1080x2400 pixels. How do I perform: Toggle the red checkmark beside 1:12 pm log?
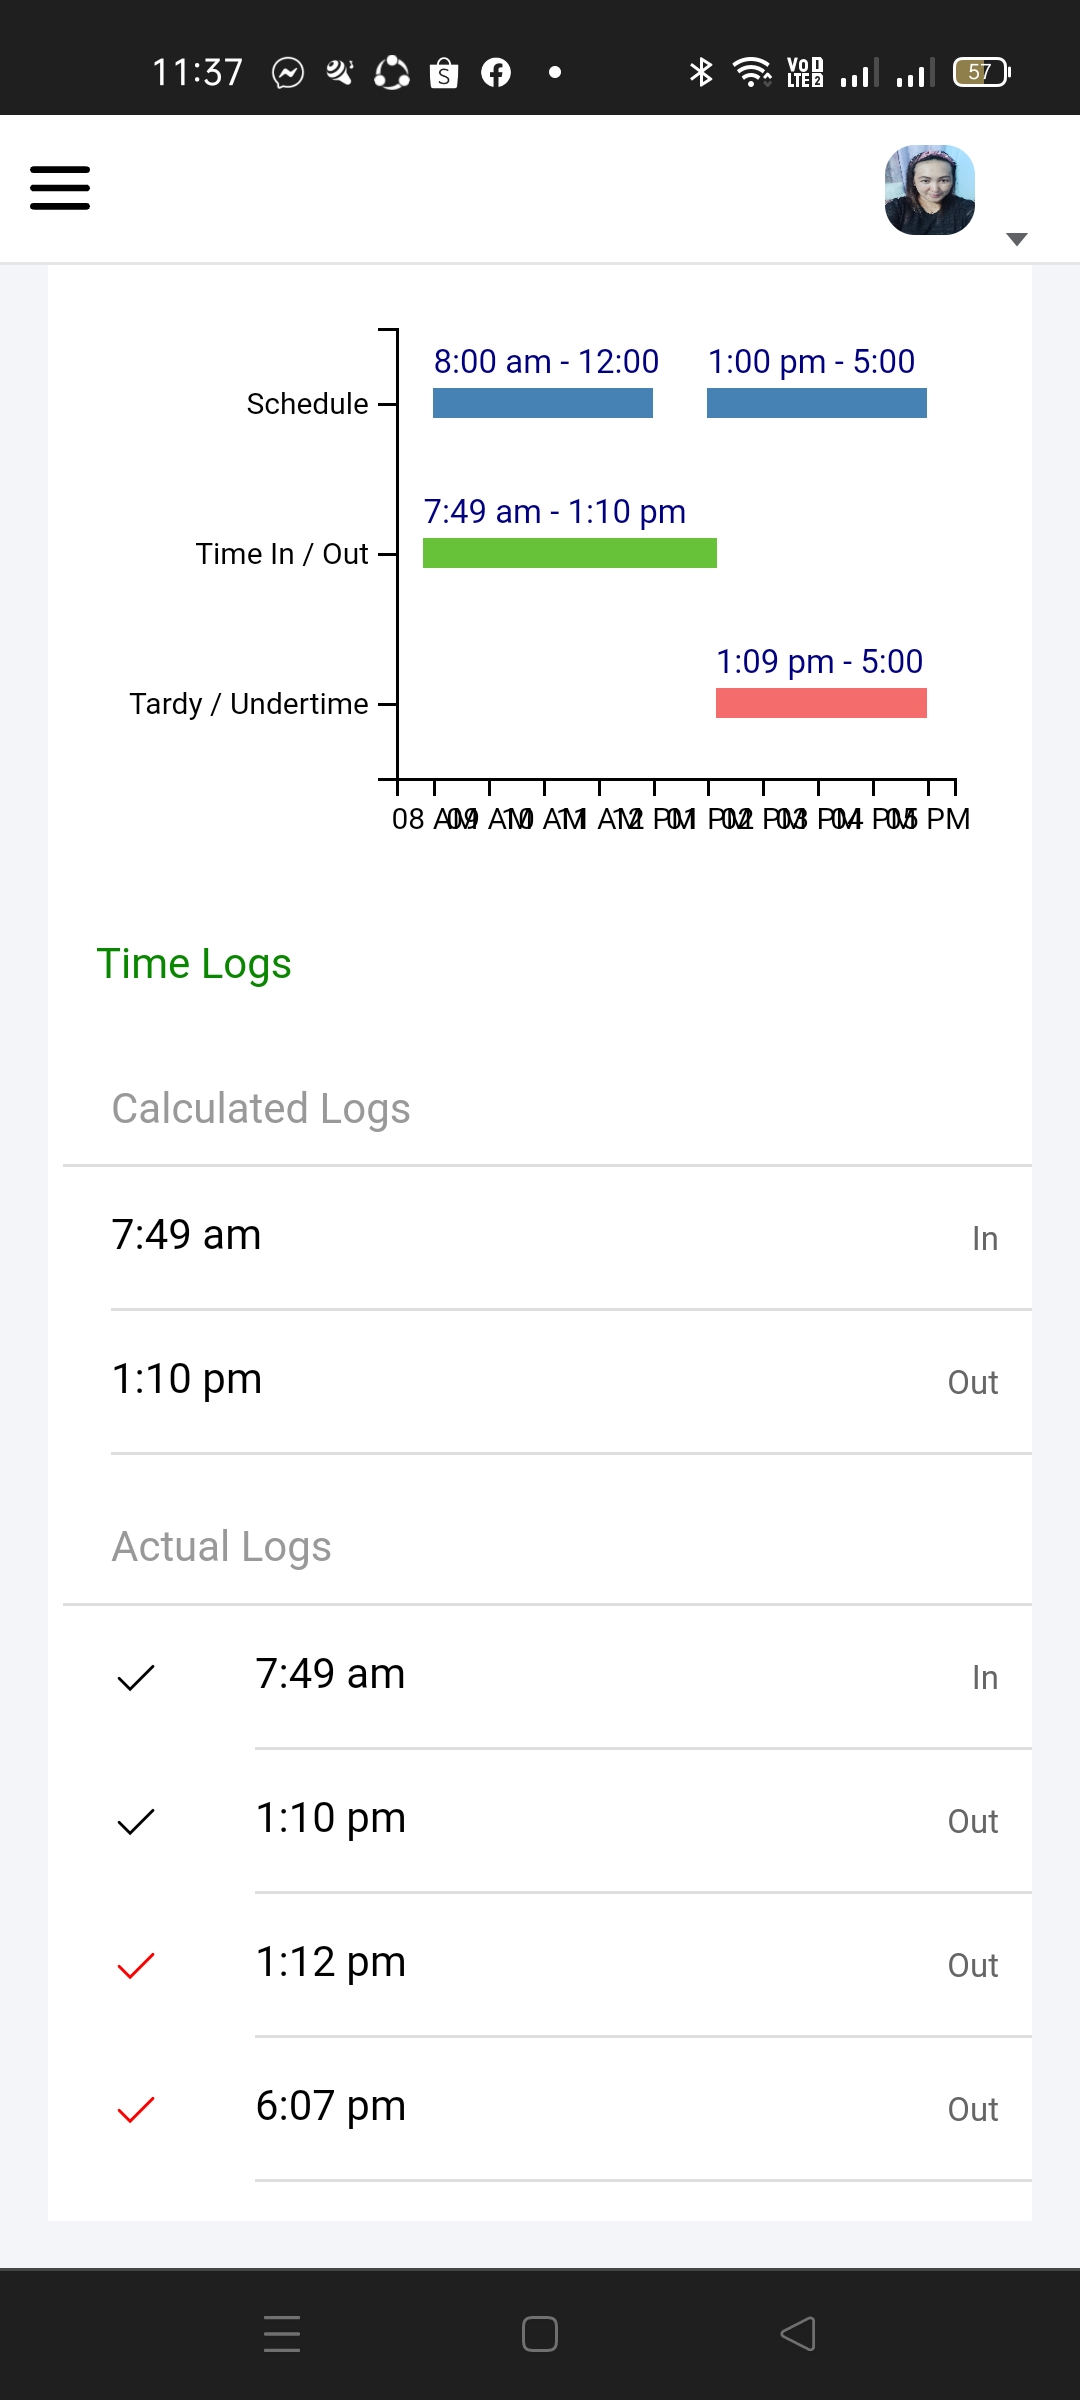[136, 1965]
